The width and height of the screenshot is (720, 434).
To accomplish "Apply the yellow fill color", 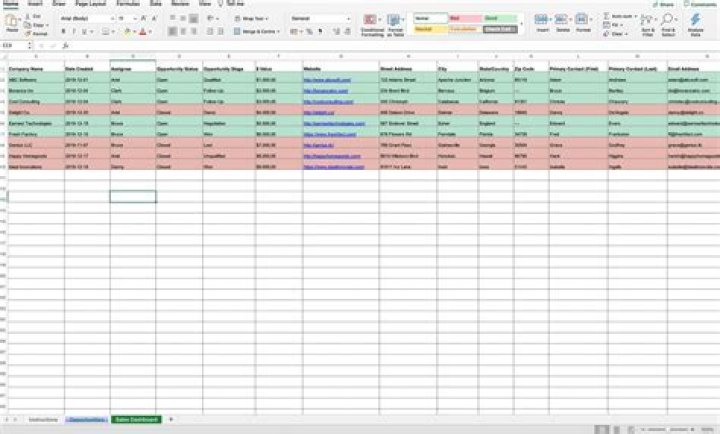I will (127, 32).
